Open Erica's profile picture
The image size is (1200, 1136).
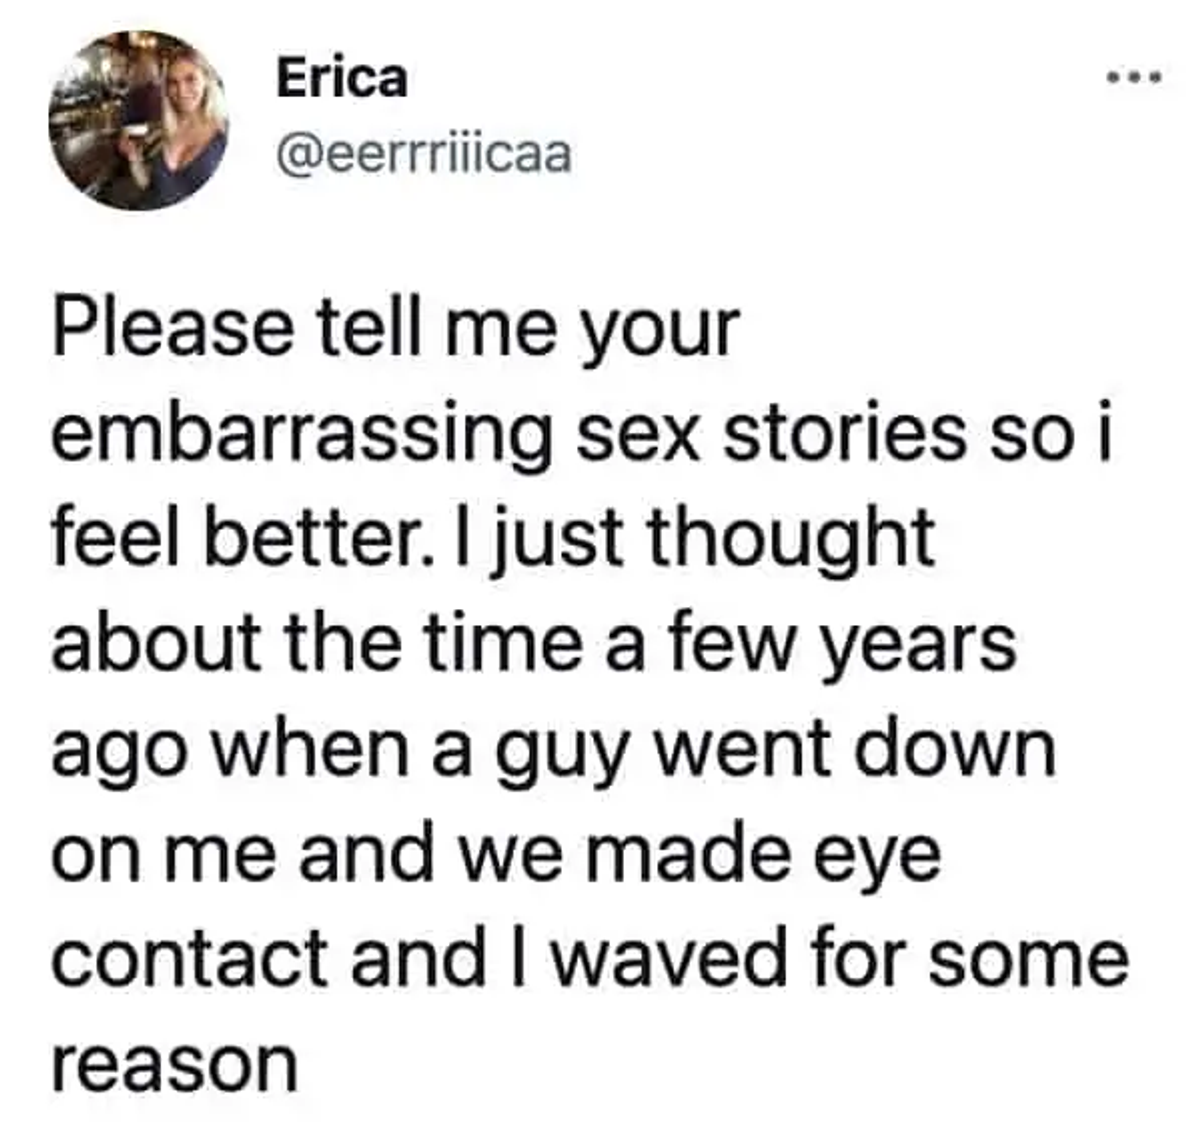[138, 120]
